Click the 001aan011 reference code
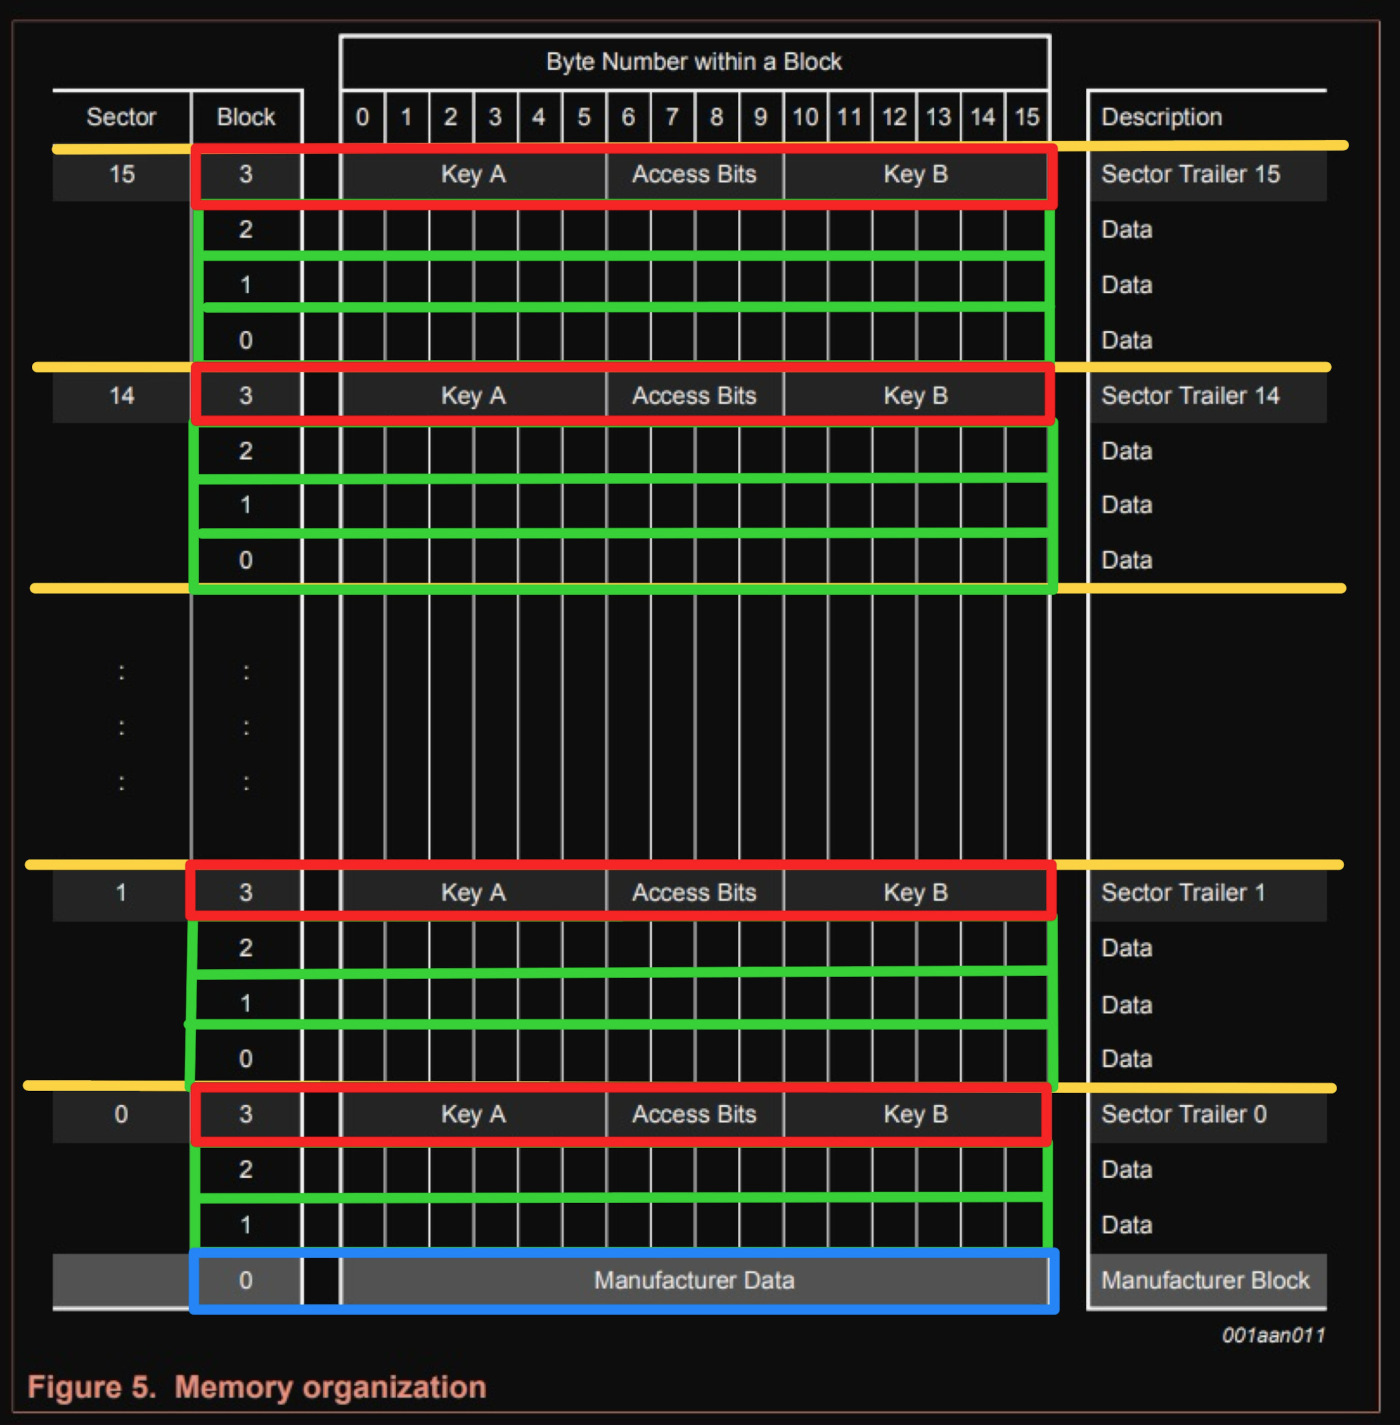The height and width of the screenshot is (1425, 1400). [1273, 1335]
